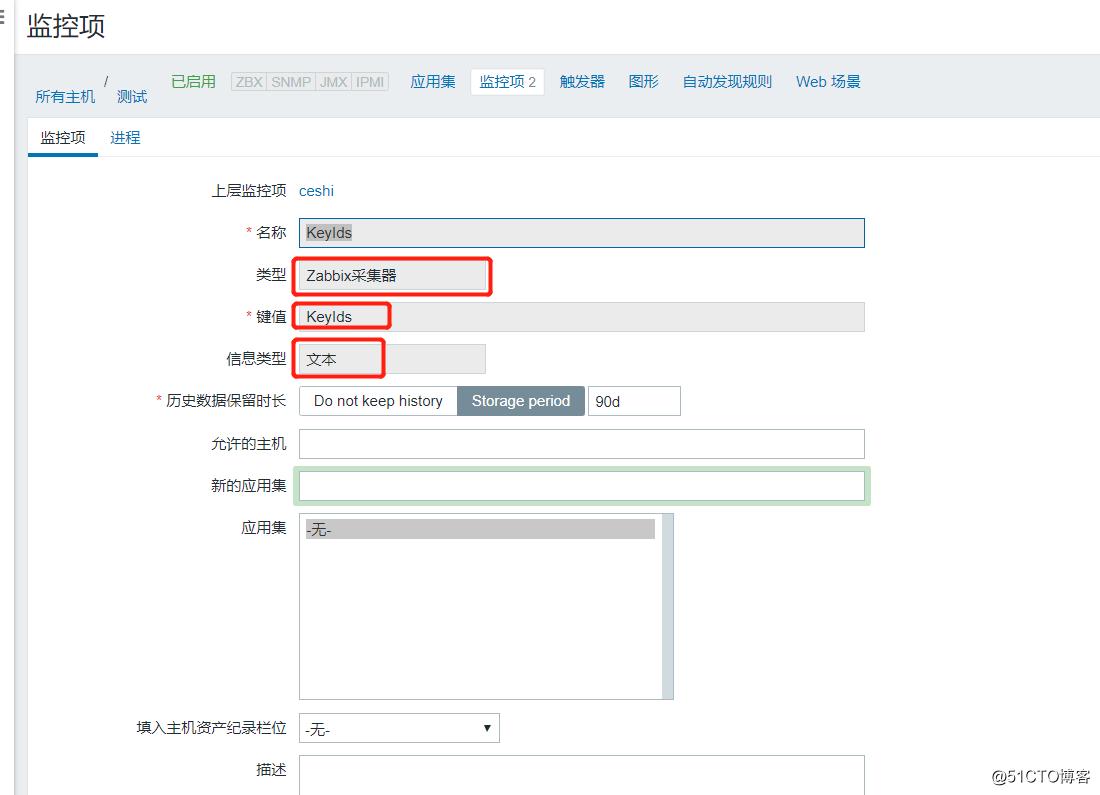This screenshot has height=795, width=1100.
Task: Open the 自动发现规则 section
Action: tap(726, 82)
